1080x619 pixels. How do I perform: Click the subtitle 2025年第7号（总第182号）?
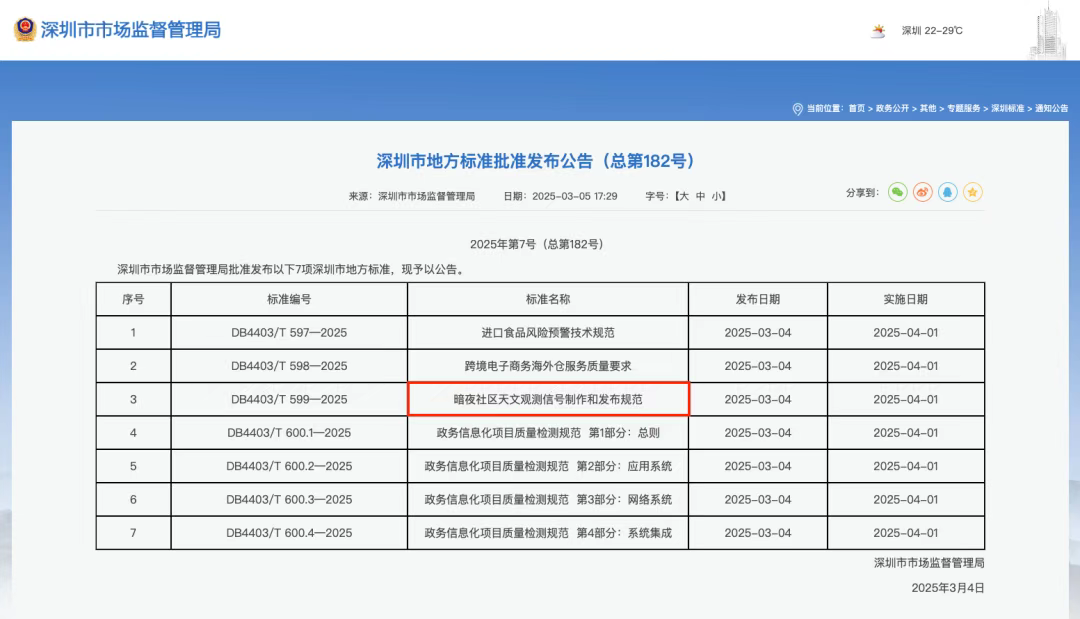tap(537, 244)
